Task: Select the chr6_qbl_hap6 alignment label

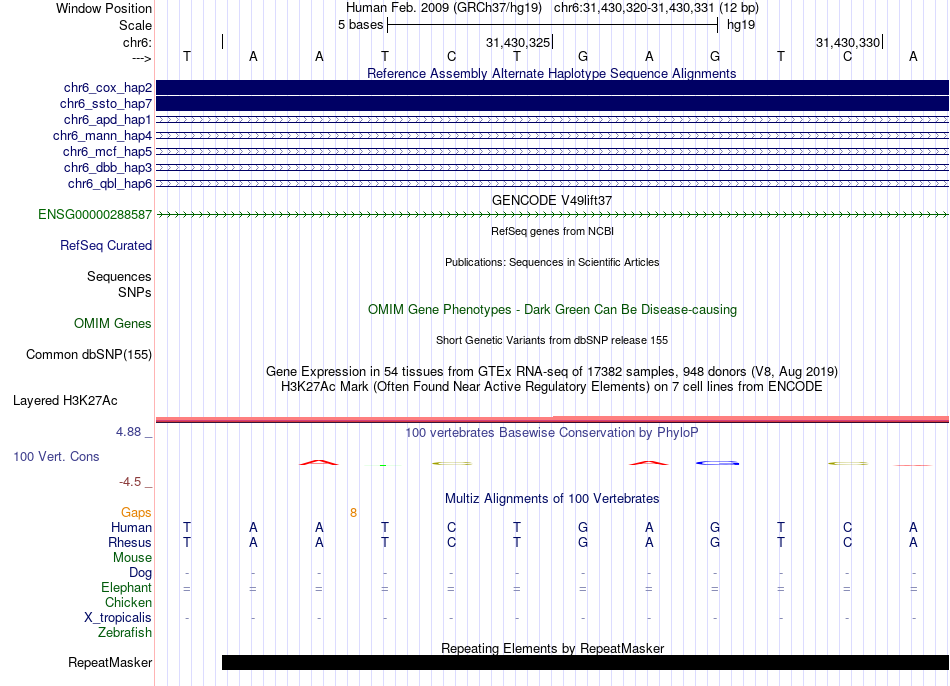Action: [110, 184]
